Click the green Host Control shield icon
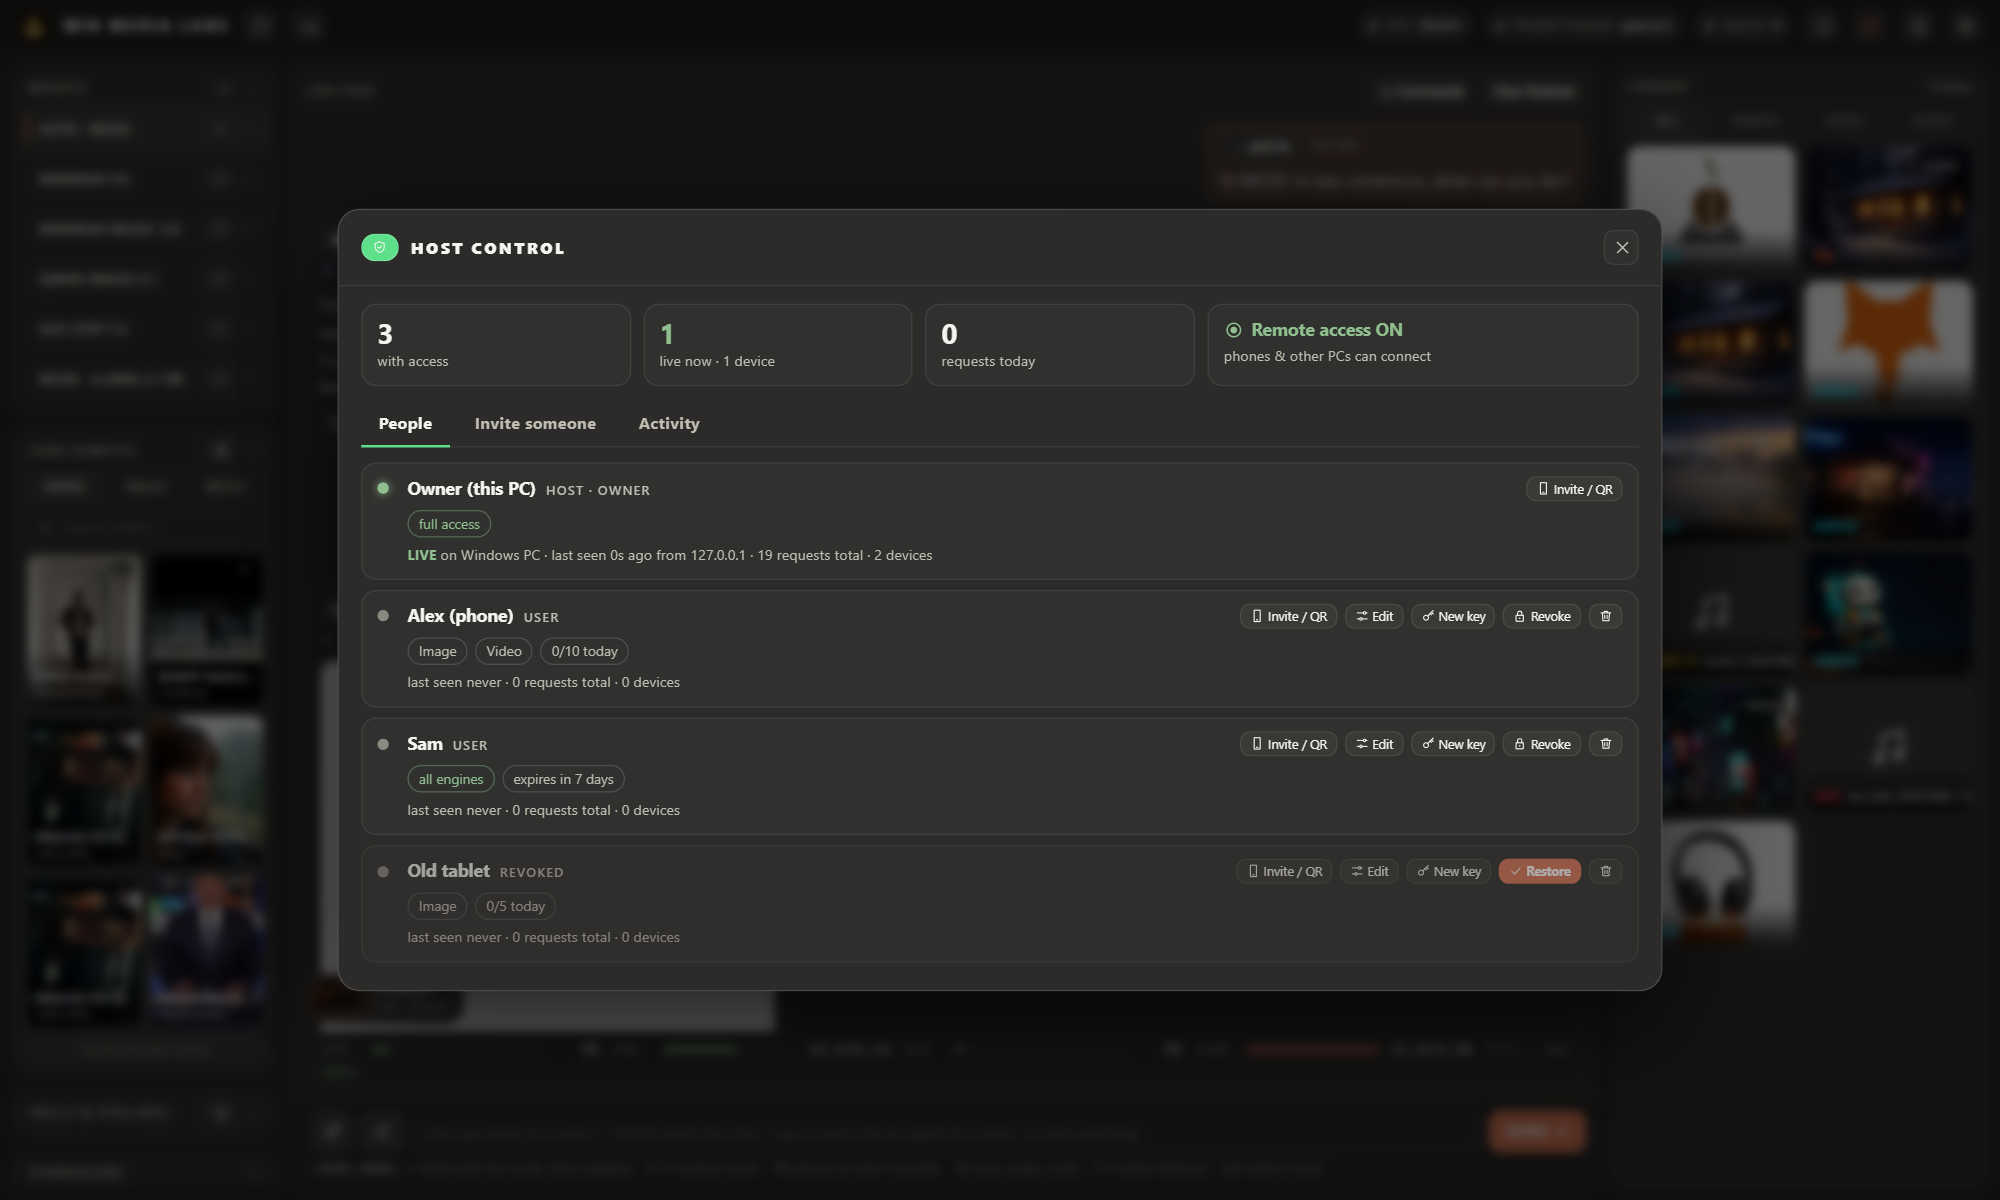 pyautogui.click(x=380, y=247)
